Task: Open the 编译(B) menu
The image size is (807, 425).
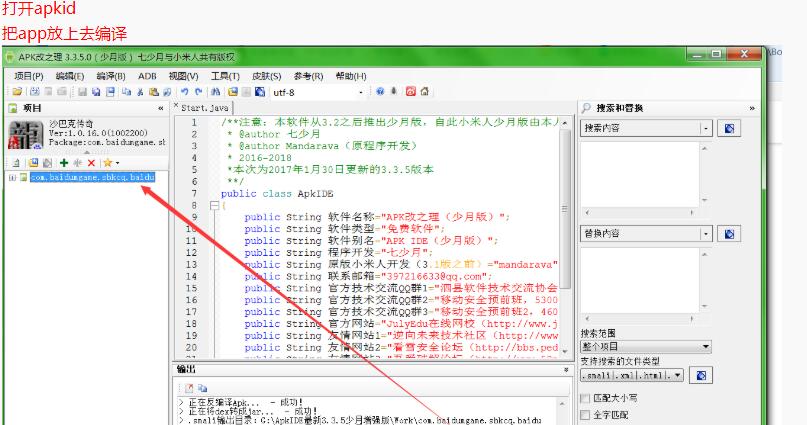Action: (x=110, y=76)
